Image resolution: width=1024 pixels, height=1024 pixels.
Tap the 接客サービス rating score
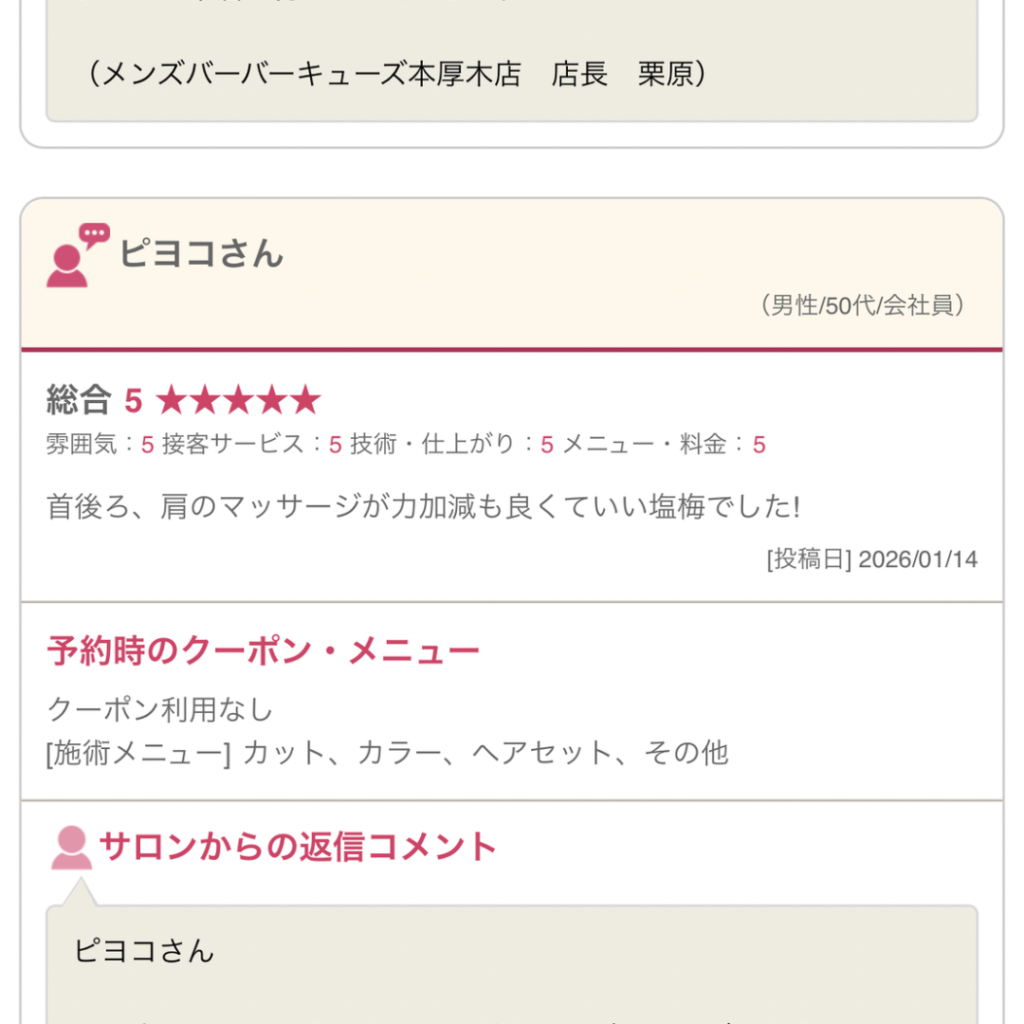click(x=335, y=445)
